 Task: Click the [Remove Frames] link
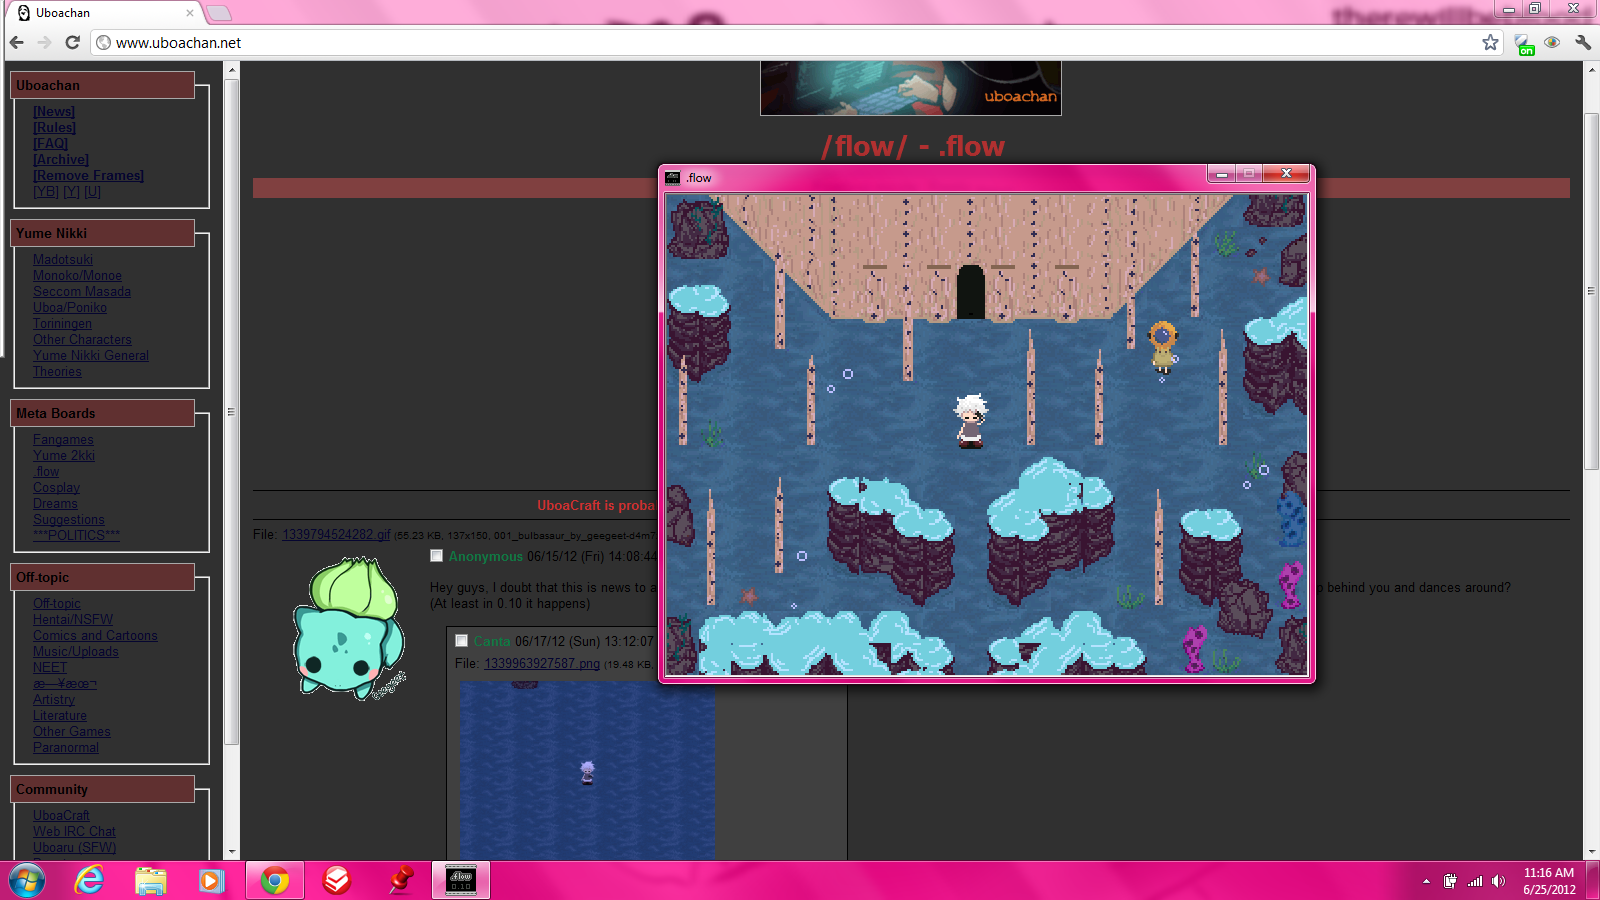click(x=89, y=176)
